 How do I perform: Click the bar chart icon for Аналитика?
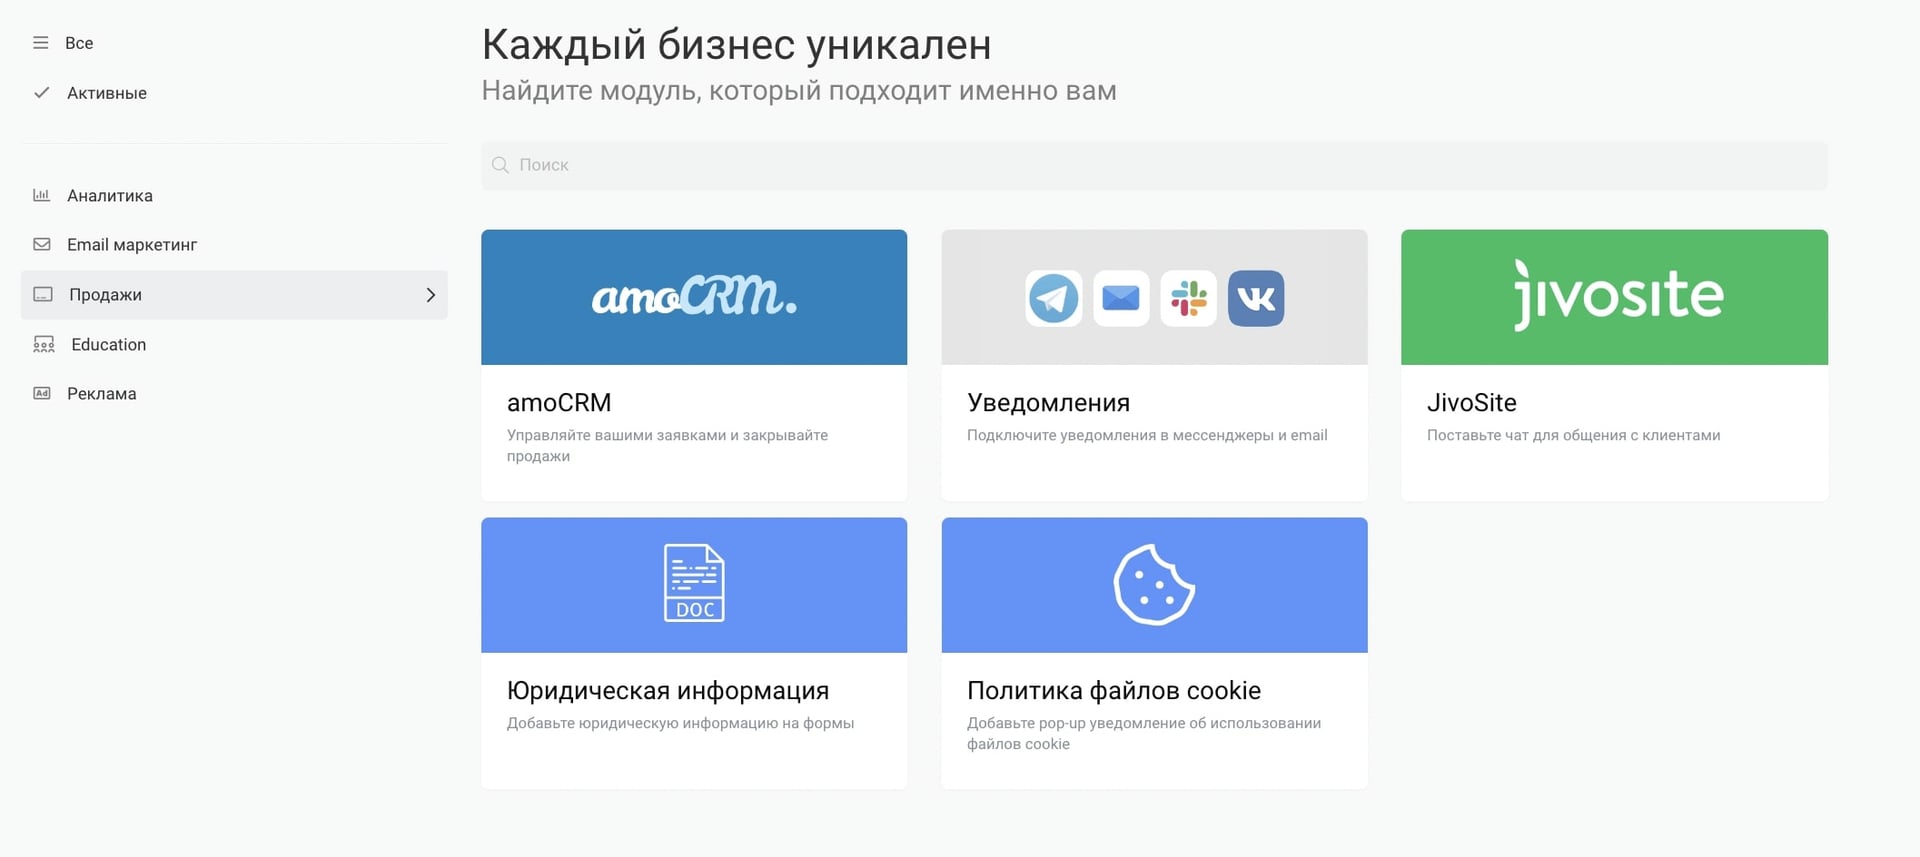[42, 195]
